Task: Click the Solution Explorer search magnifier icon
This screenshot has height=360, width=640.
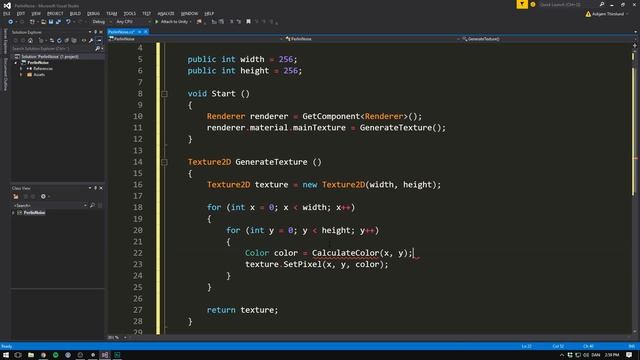Action: pyautogui.click(x=97, y=49)
